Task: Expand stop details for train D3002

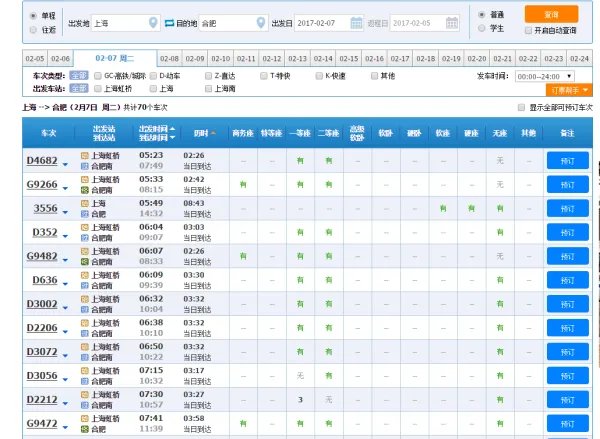Action: tap(65, 308)
